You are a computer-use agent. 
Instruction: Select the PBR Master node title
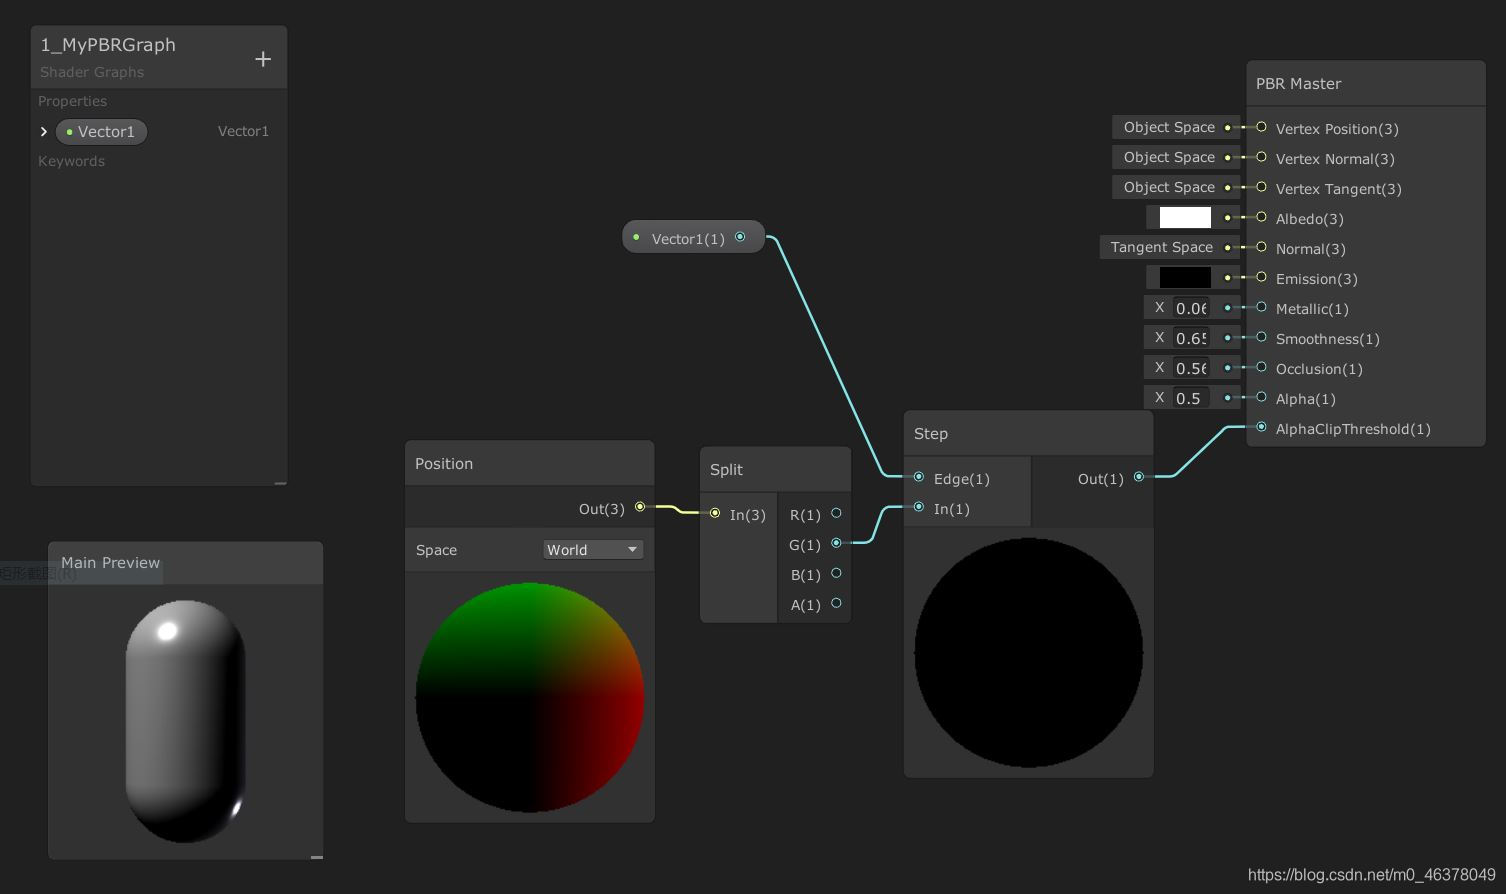click(1298, 84)
